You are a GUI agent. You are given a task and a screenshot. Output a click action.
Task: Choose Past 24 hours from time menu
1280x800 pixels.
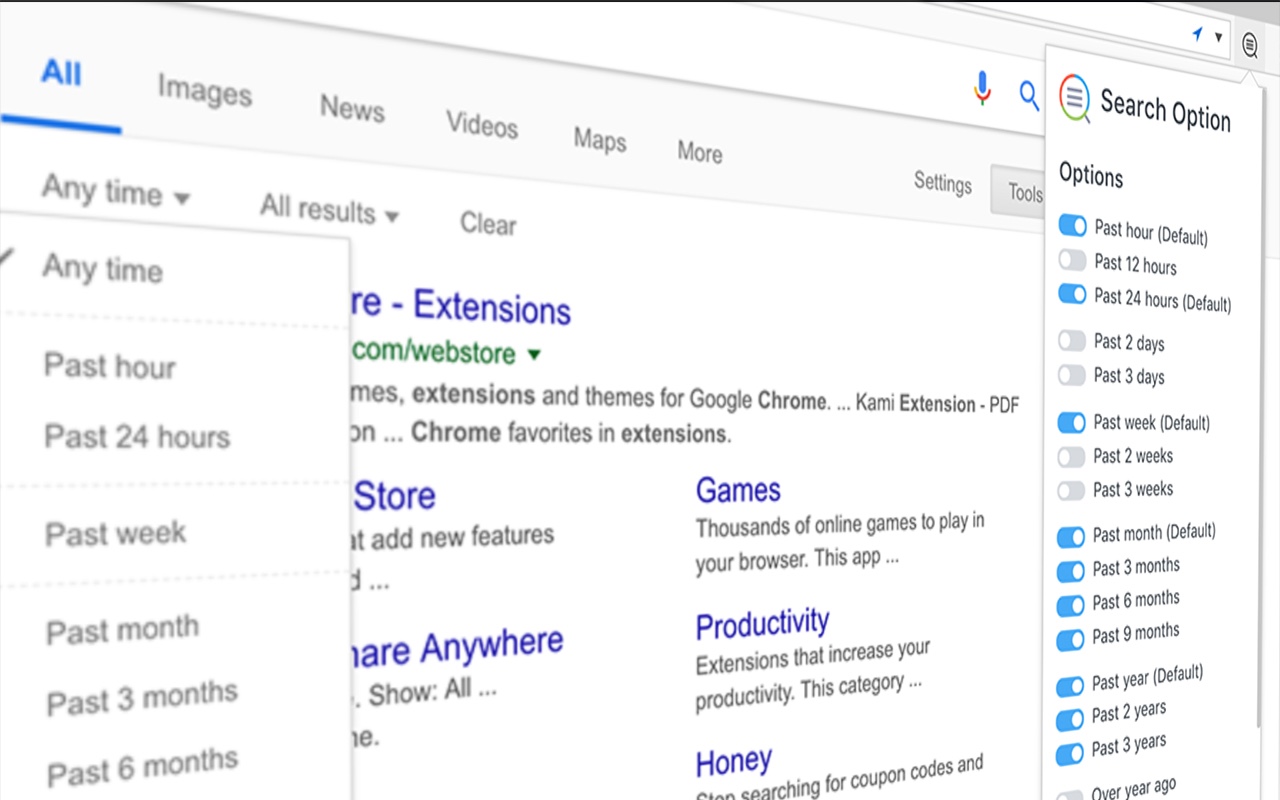click(137, 436)
